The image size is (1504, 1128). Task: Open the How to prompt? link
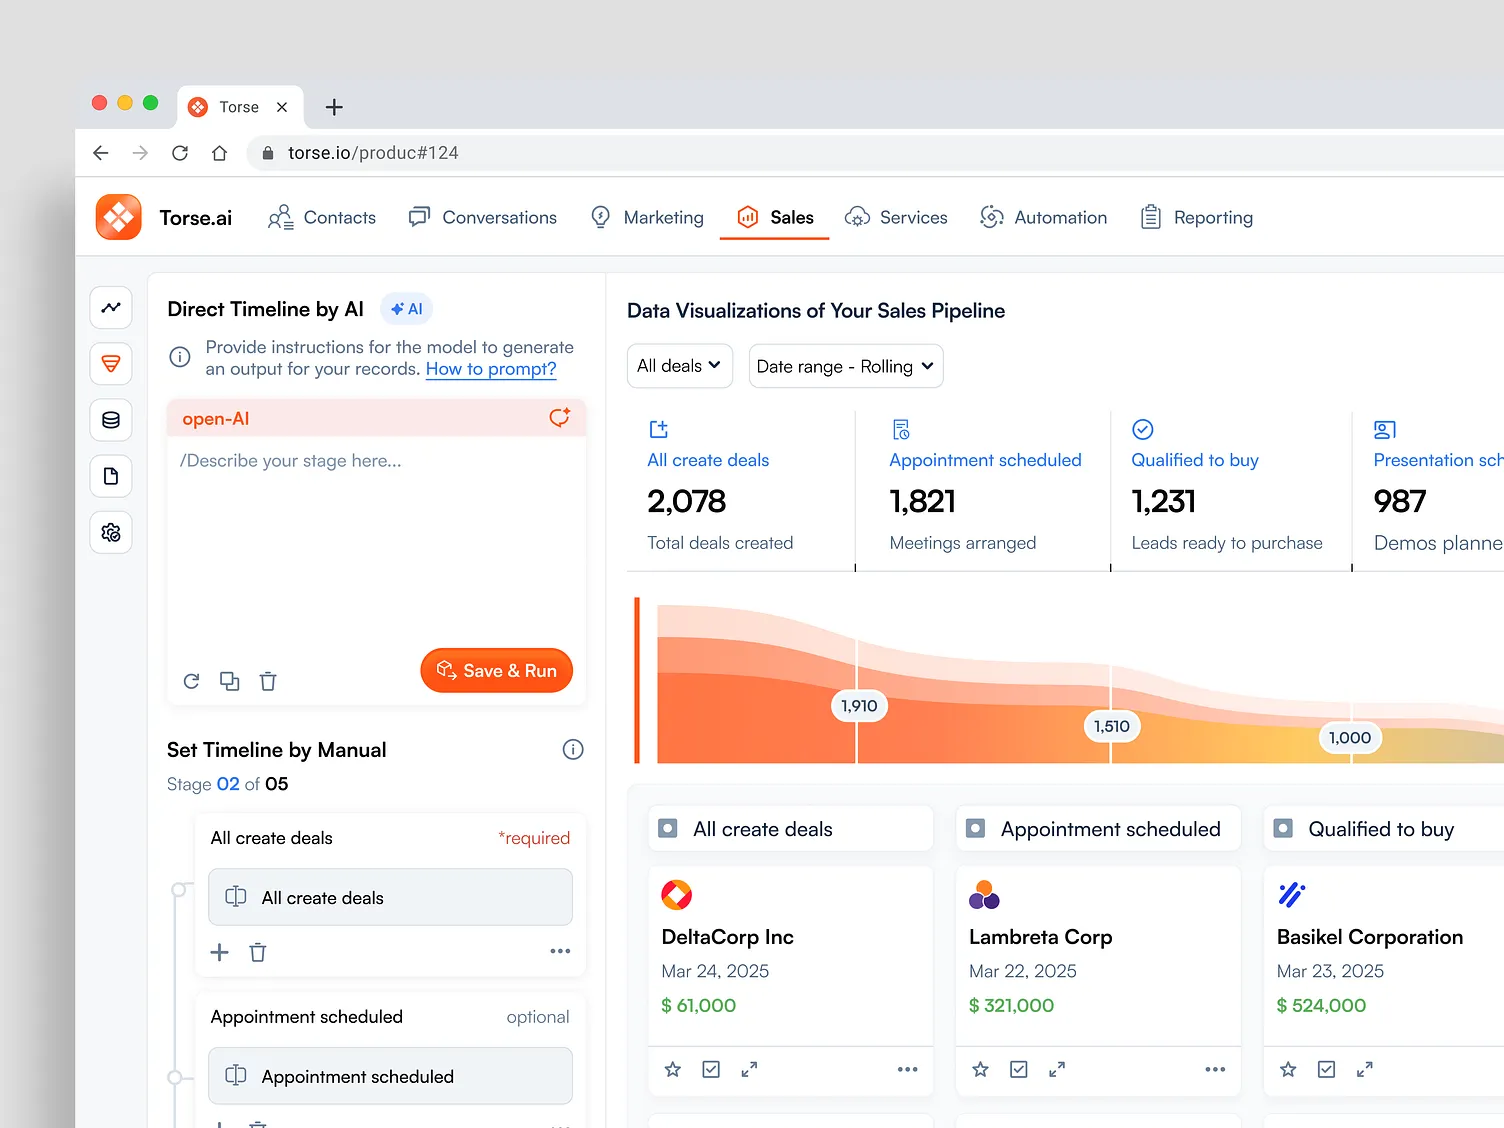coord(491,369)
